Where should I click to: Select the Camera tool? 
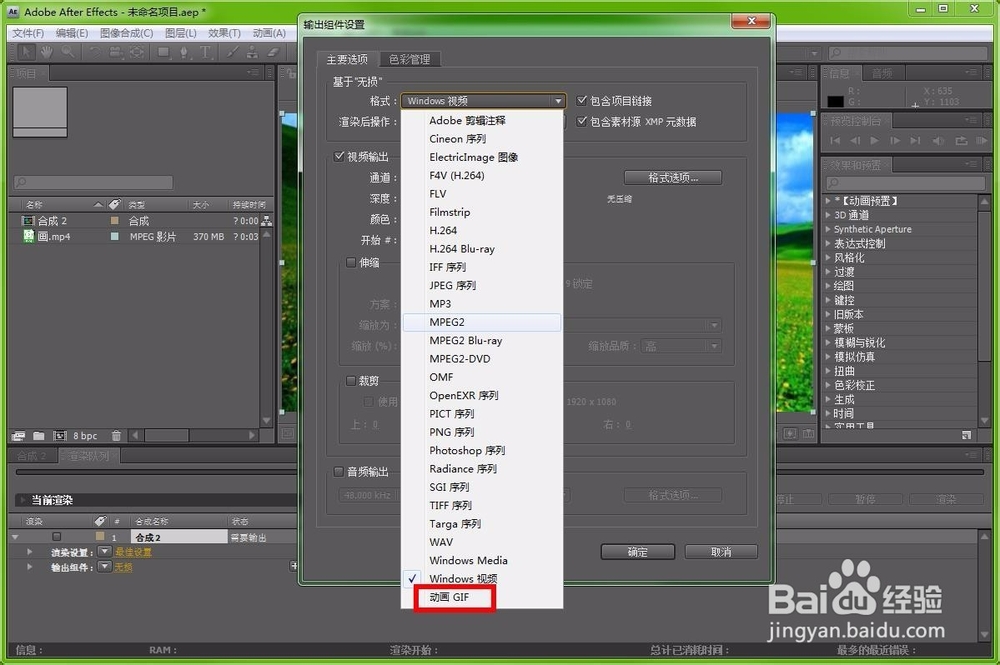115,52
